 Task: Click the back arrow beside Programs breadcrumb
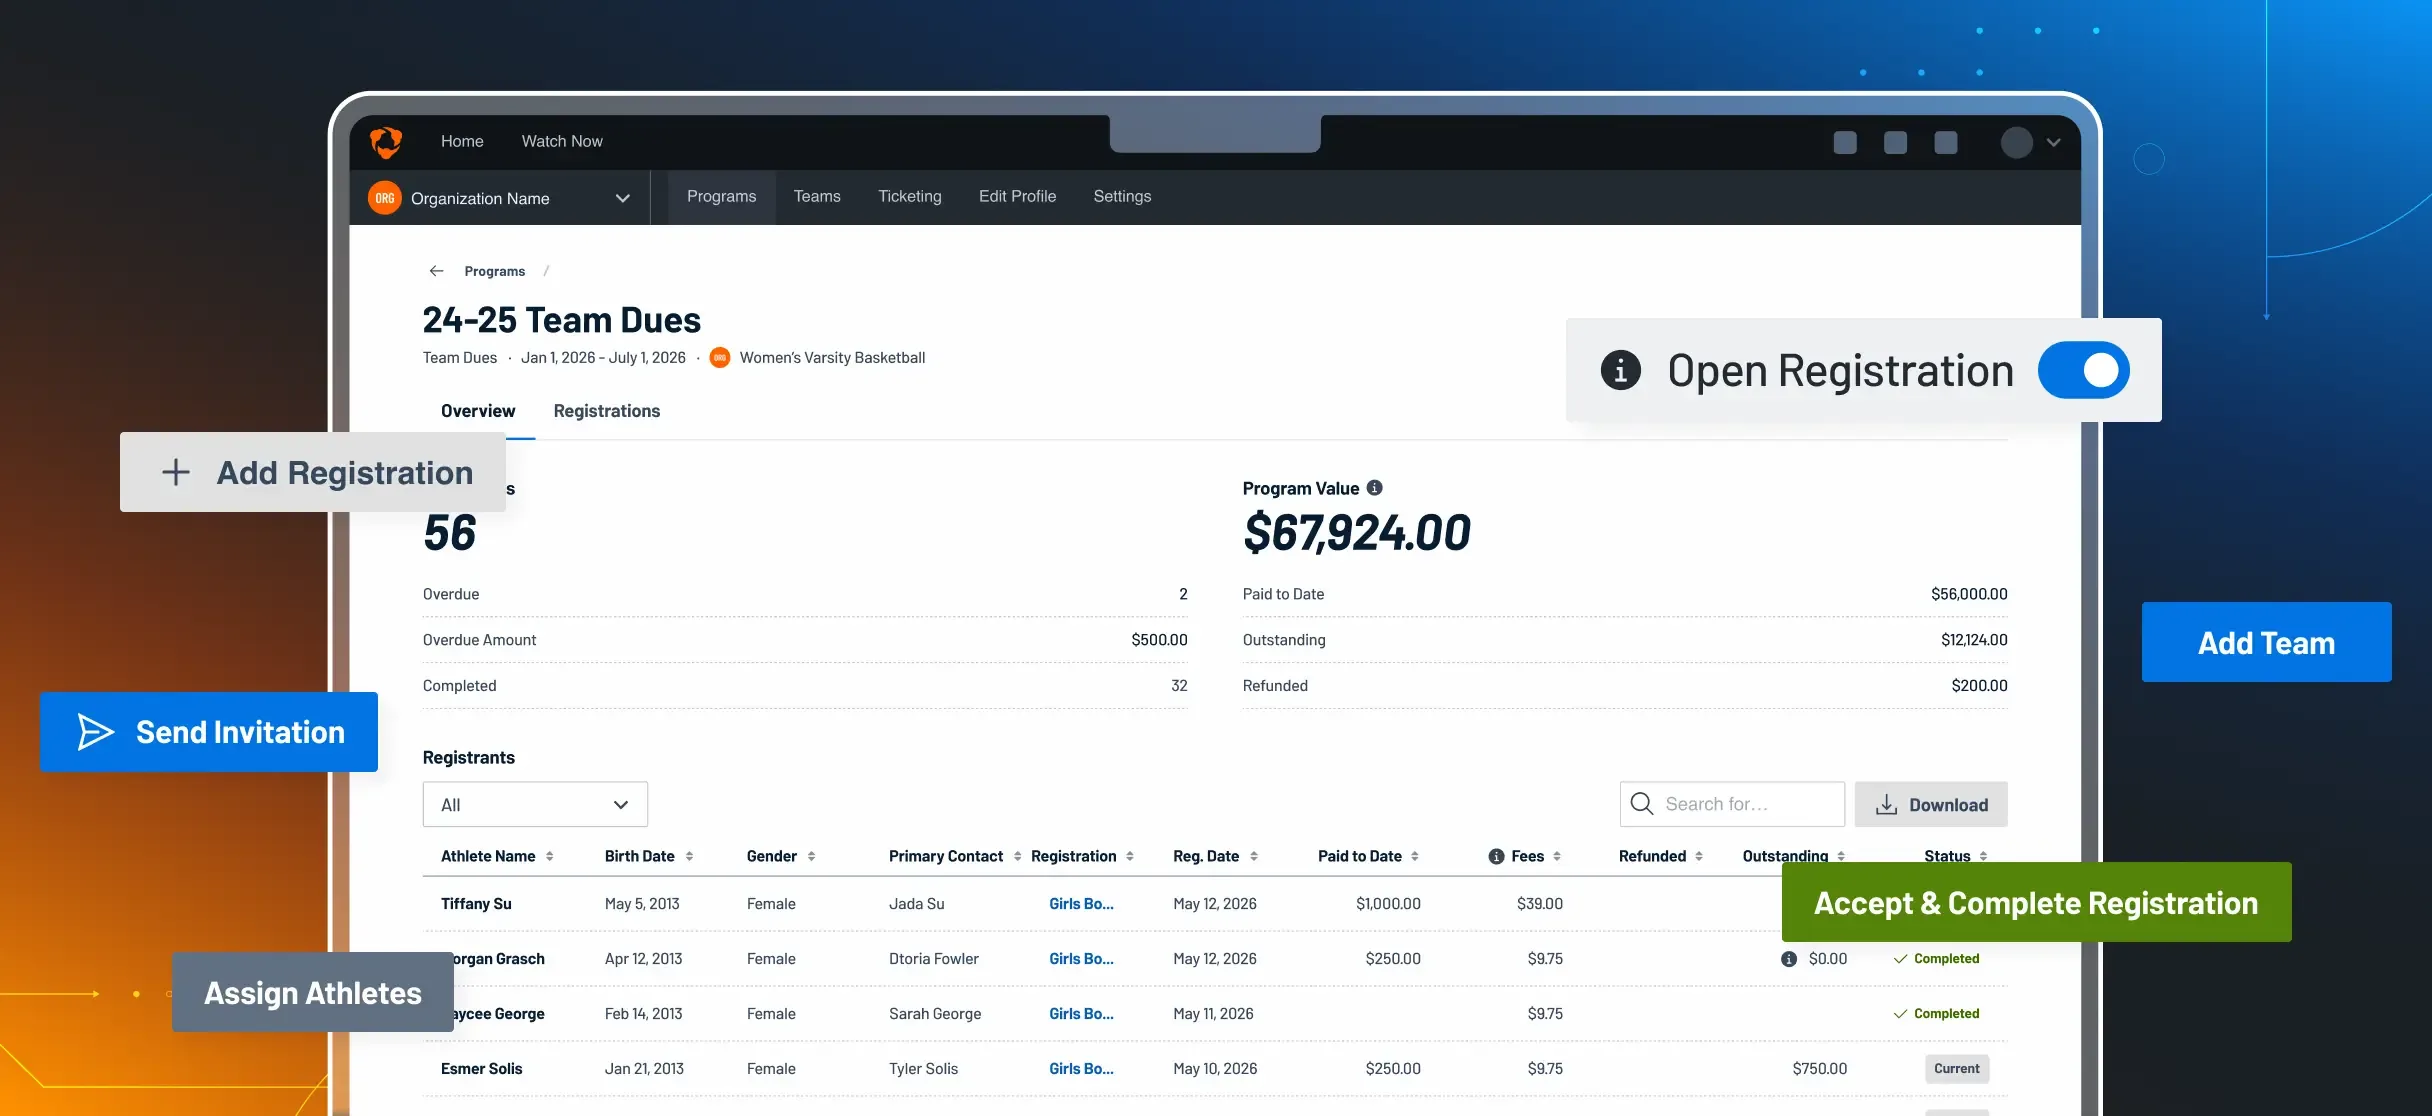[436, 271]
